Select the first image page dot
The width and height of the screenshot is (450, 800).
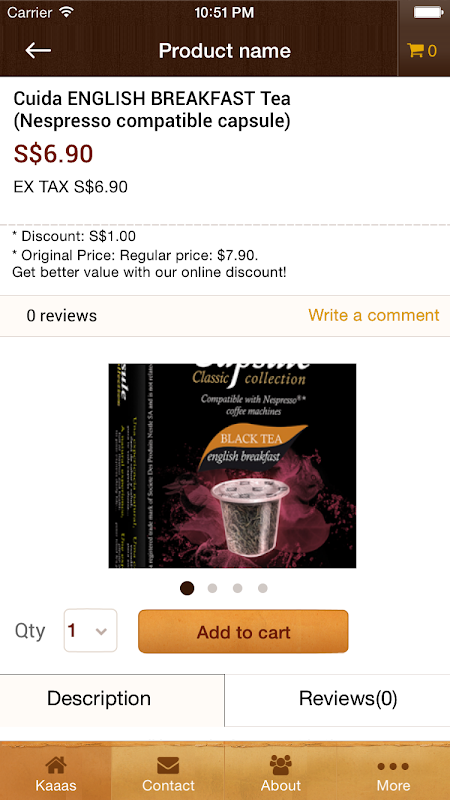coord(187,588)
